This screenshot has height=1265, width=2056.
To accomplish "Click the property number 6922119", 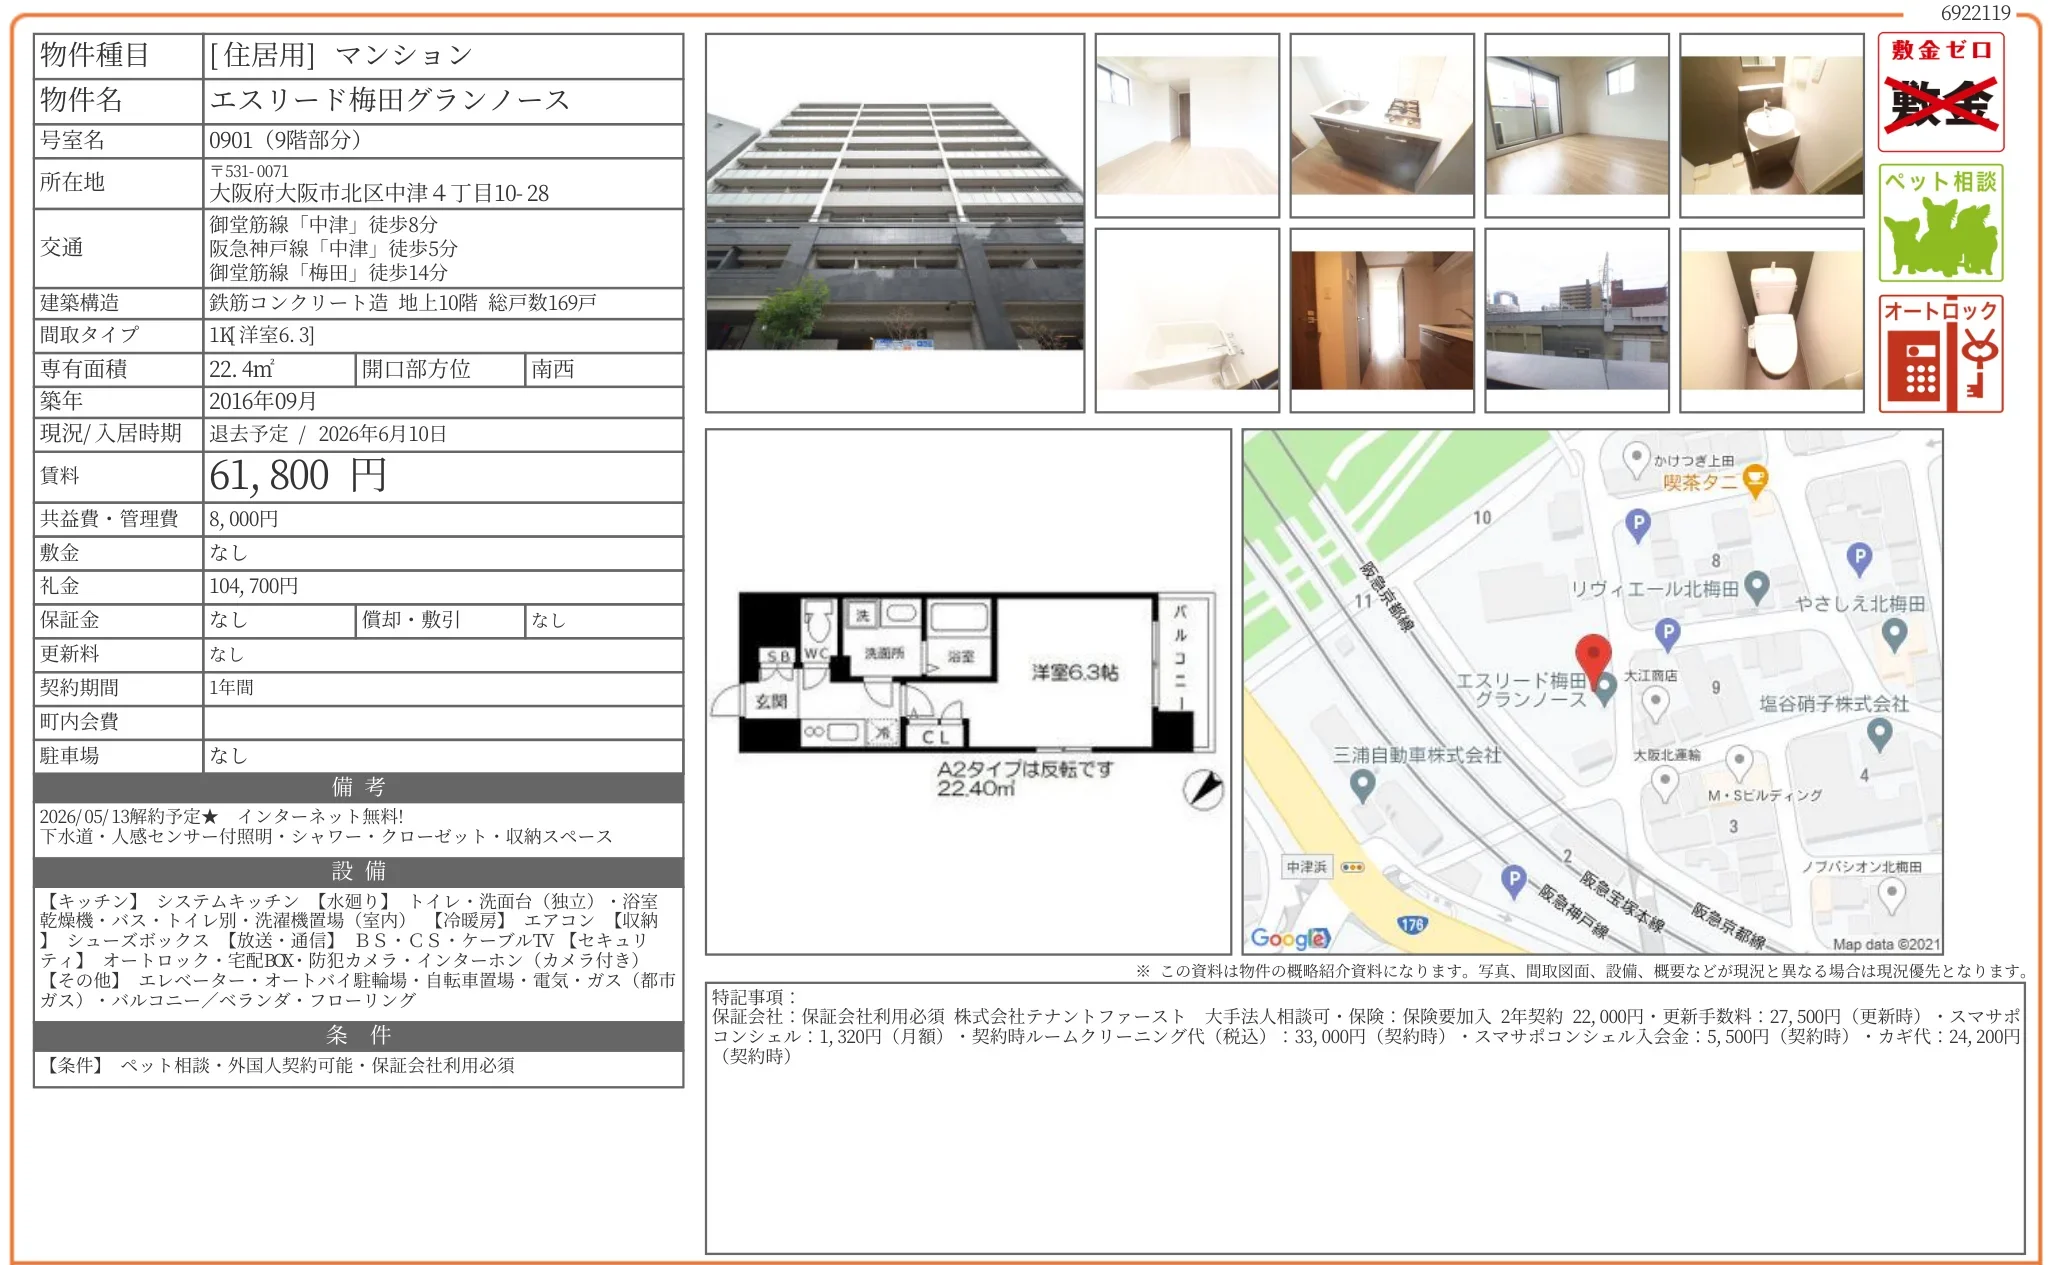I will (1975, 13).
